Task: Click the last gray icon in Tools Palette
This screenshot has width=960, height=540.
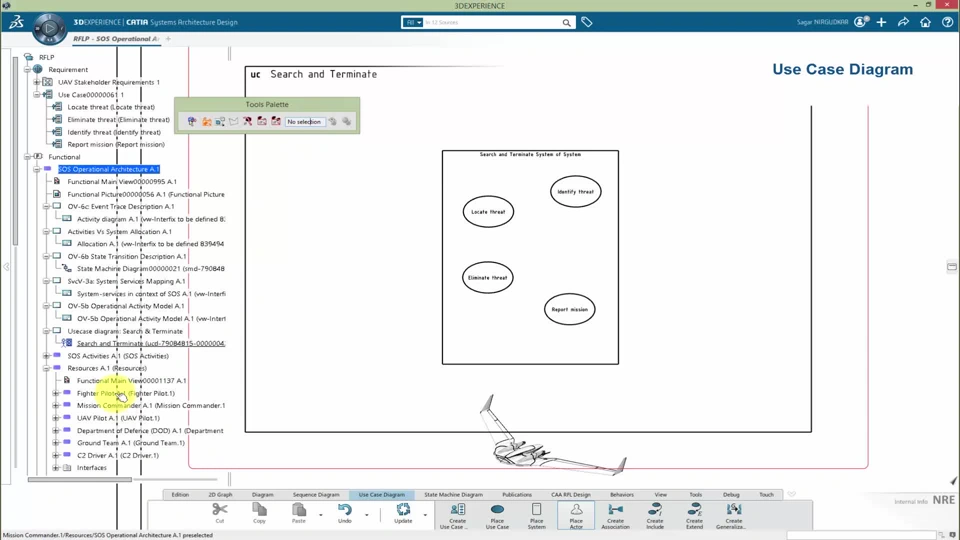Action: pos(347,121)
